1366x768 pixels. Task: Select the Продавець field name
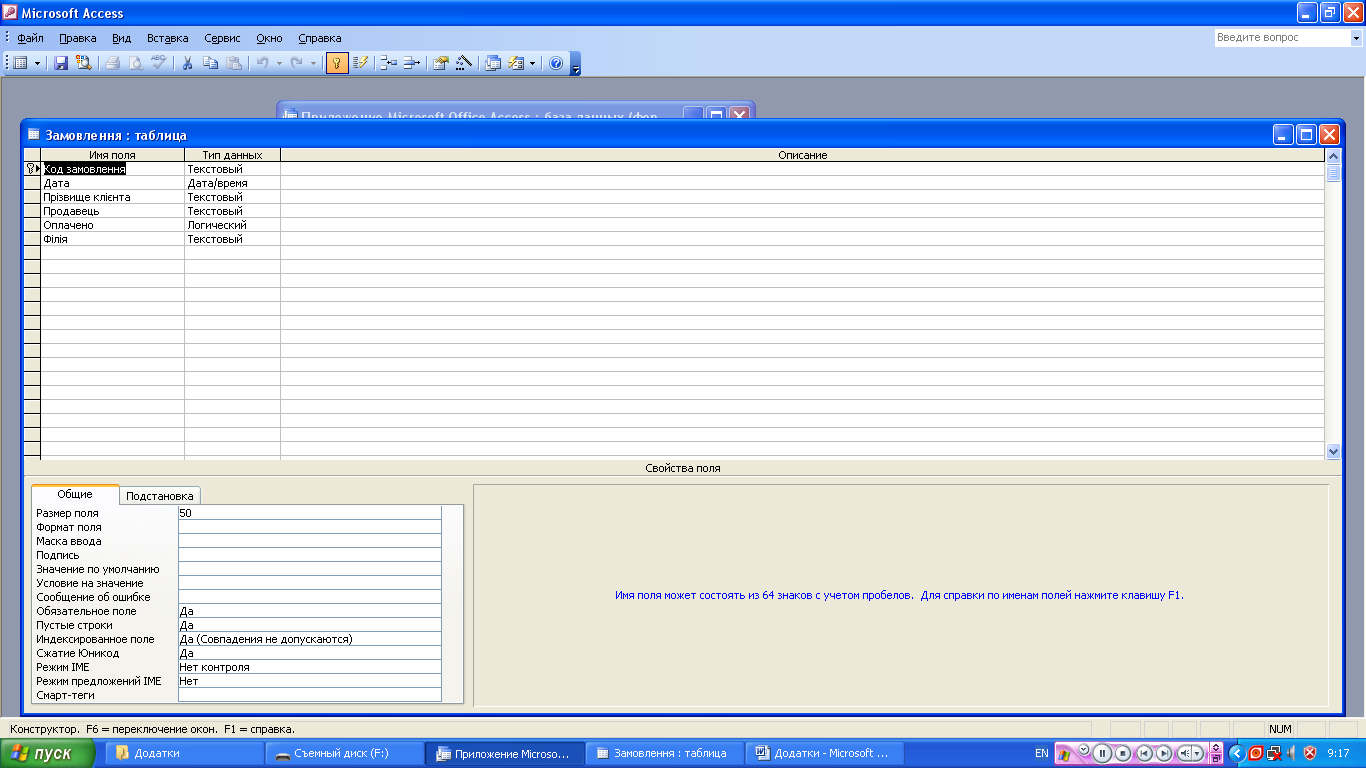pos(112,212)
